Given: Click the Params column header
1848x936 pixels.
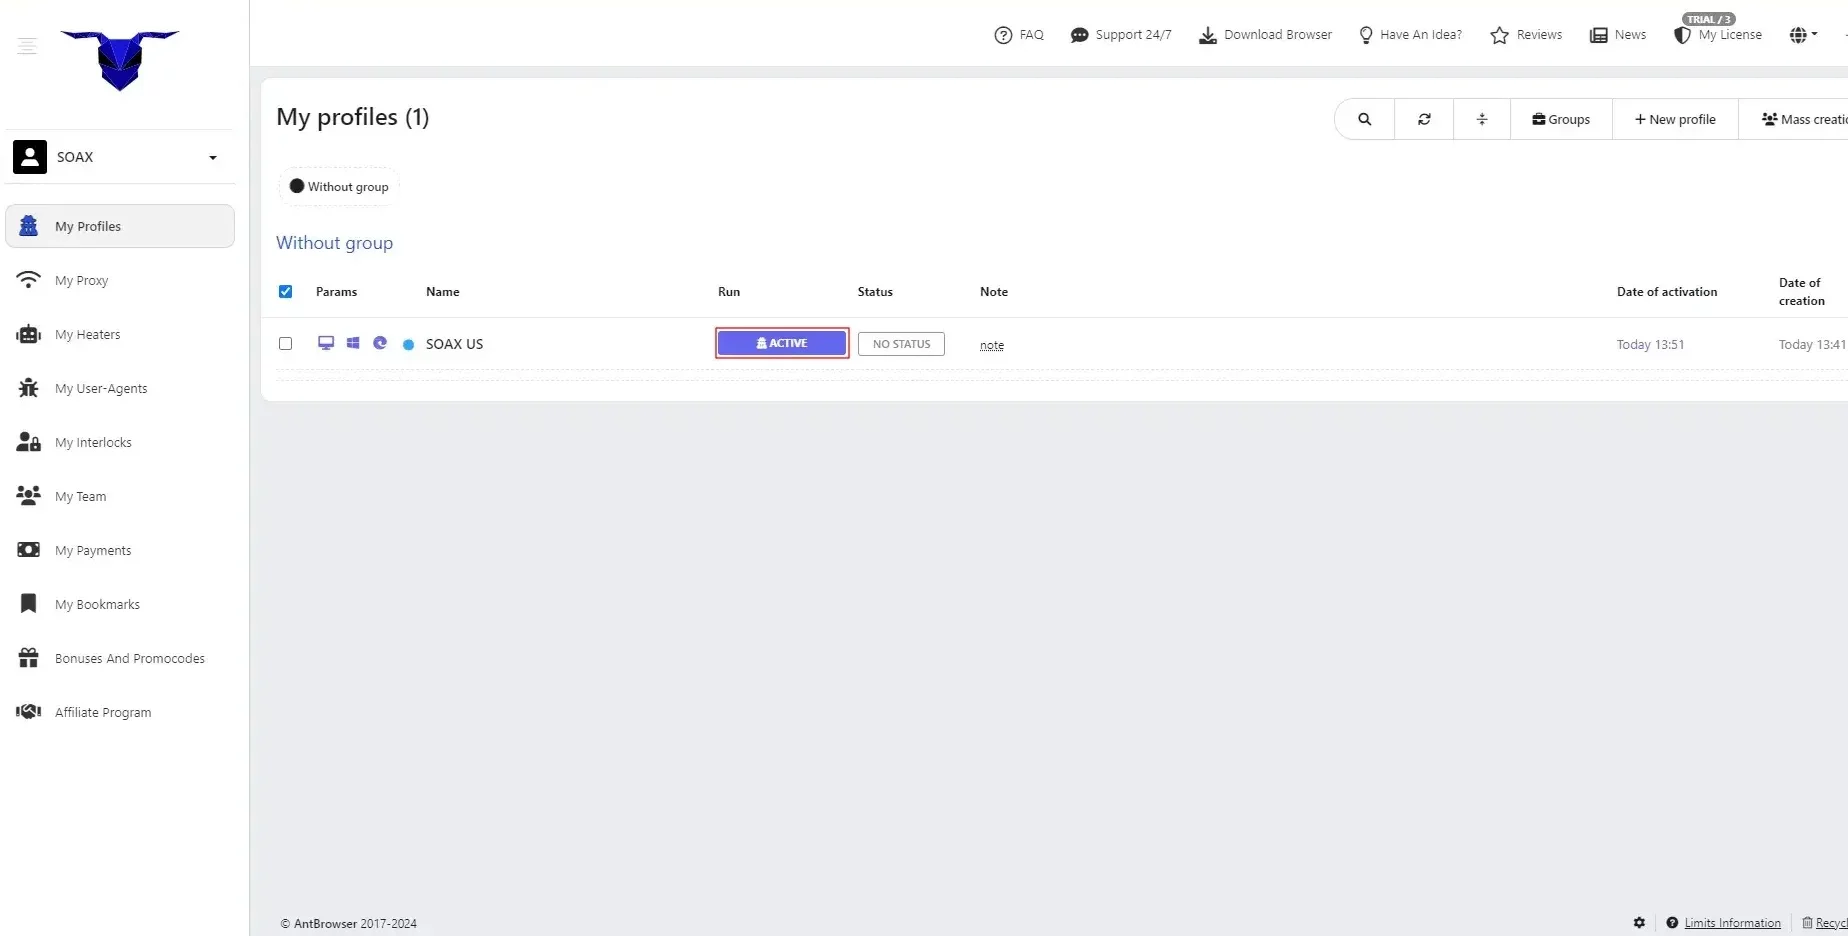Looking at the screenshot, I should coord(336,292).
